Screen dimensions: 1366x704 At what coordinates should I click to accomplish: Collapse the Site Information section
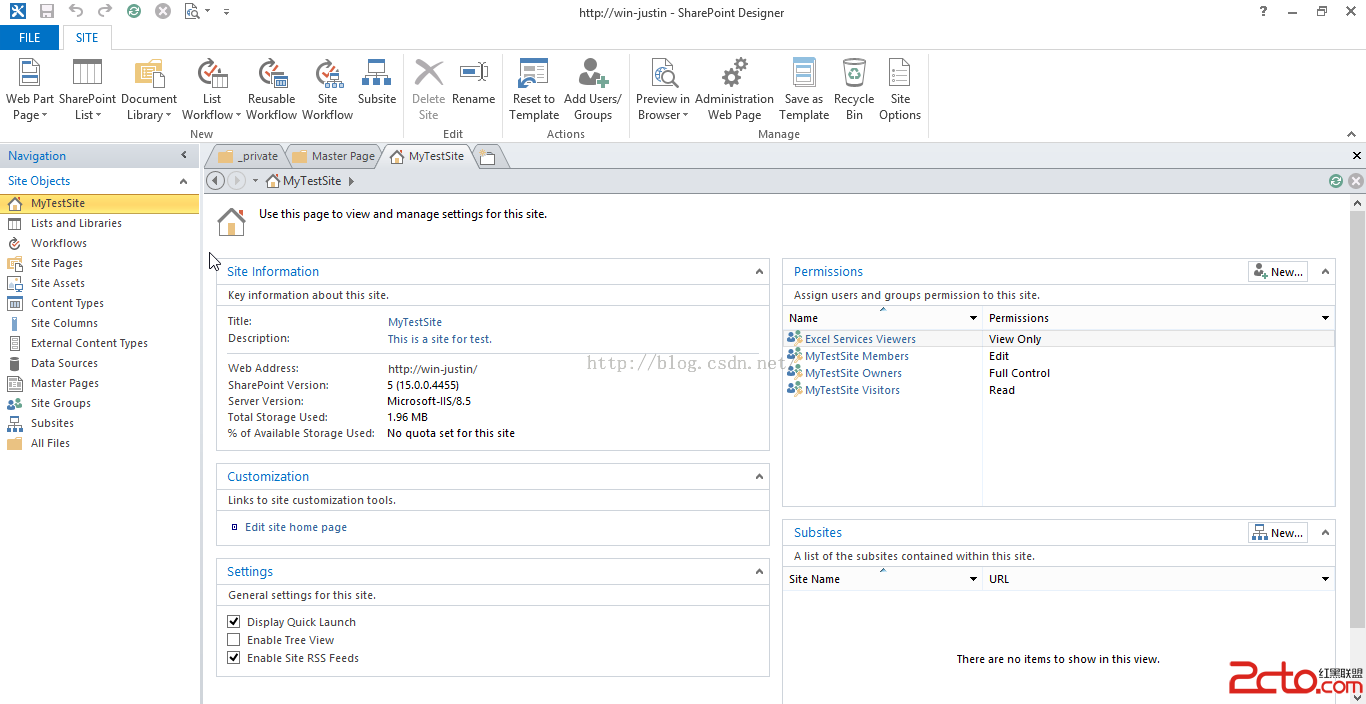tap(759, 271)
